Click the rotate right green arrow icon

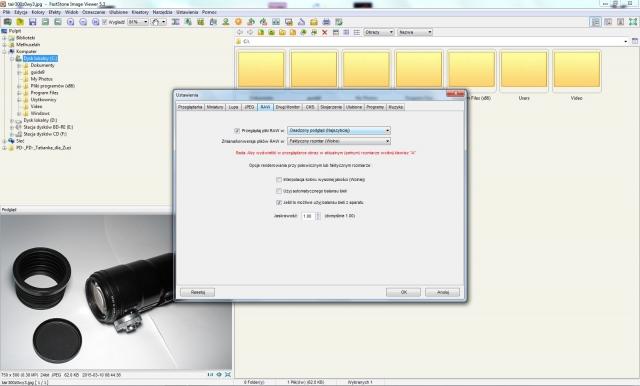[x=263, y=22]
